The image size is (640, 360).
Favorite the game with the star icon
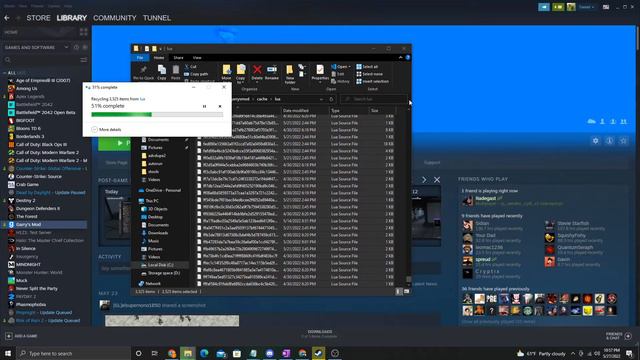623,141
